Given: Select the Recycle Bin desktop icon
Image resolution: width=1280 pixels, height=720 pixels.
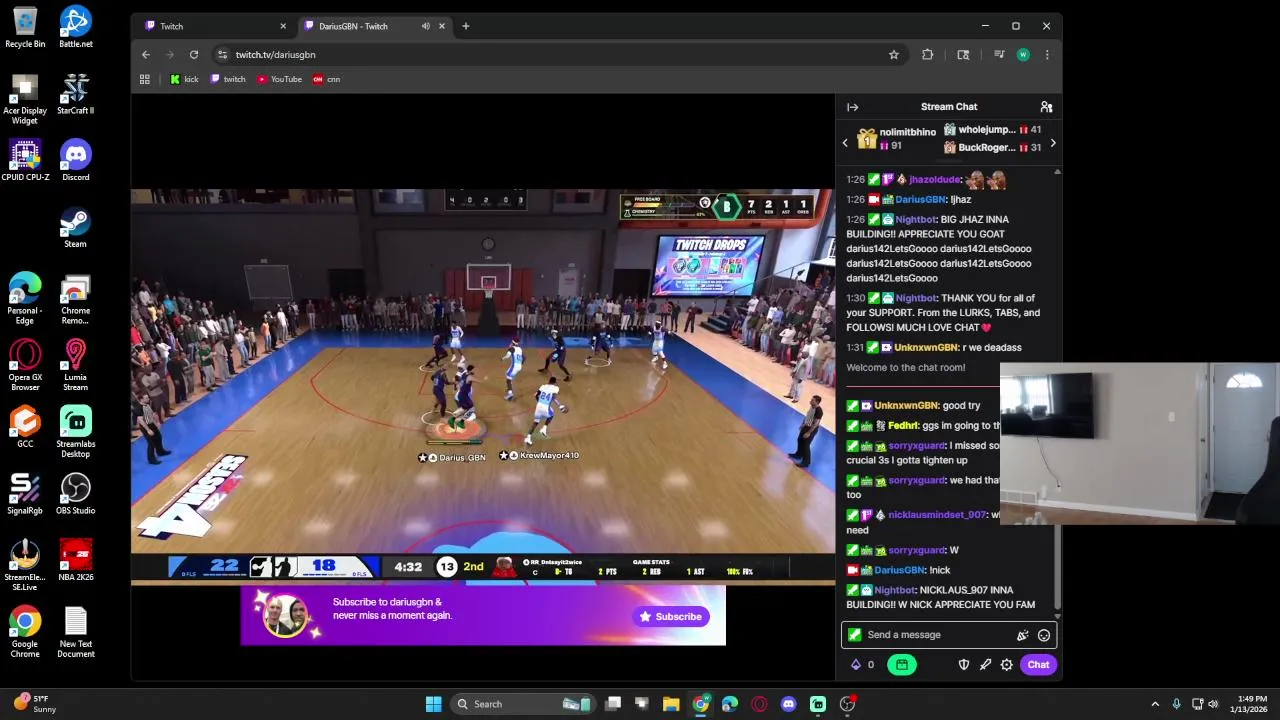Looking at the screenshot, I should (x=25, y=27).
